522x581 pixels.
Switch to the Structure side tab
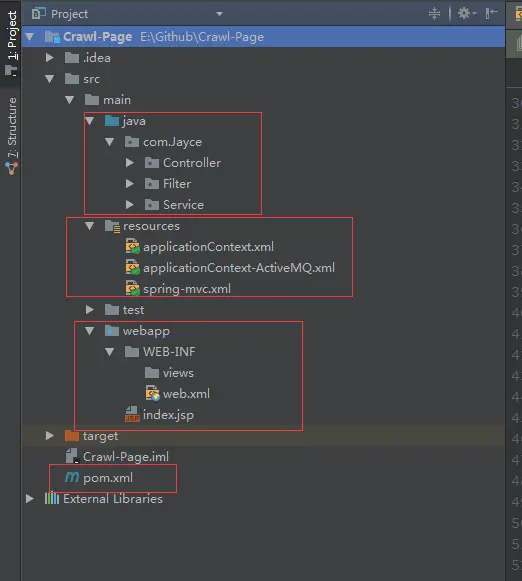(11, 136)
